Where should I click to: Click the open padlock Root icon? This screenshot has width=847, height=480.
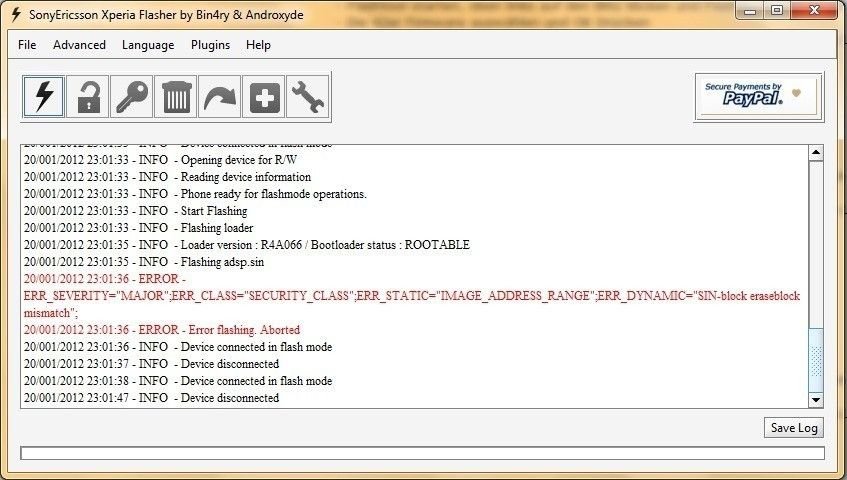tap(88, 97)
